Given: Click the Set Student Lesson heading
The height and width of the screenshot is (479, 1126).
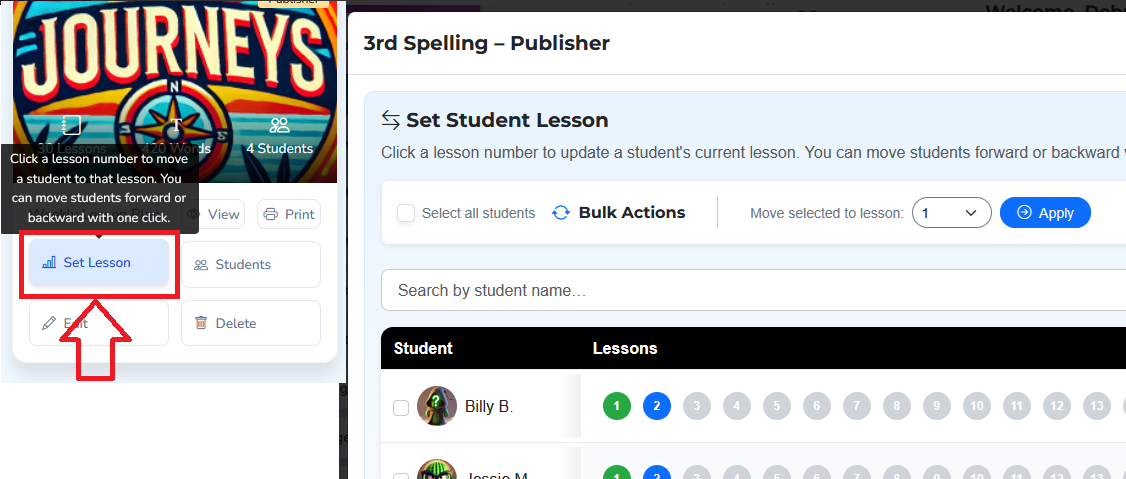Looking at the screenshot, I should pos(507,120).
